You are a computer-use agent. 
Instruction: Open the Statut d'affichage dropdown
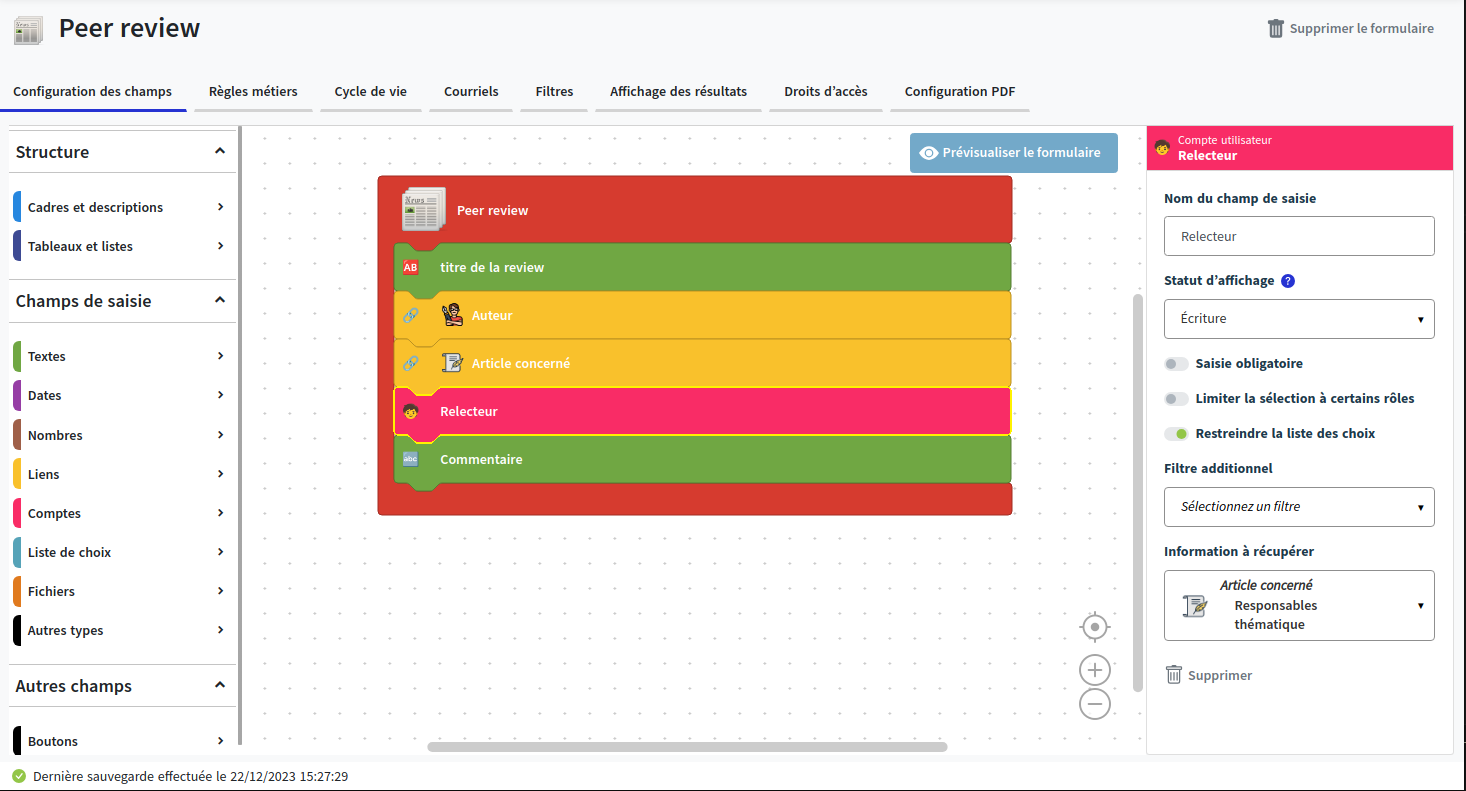point(1299,319)
